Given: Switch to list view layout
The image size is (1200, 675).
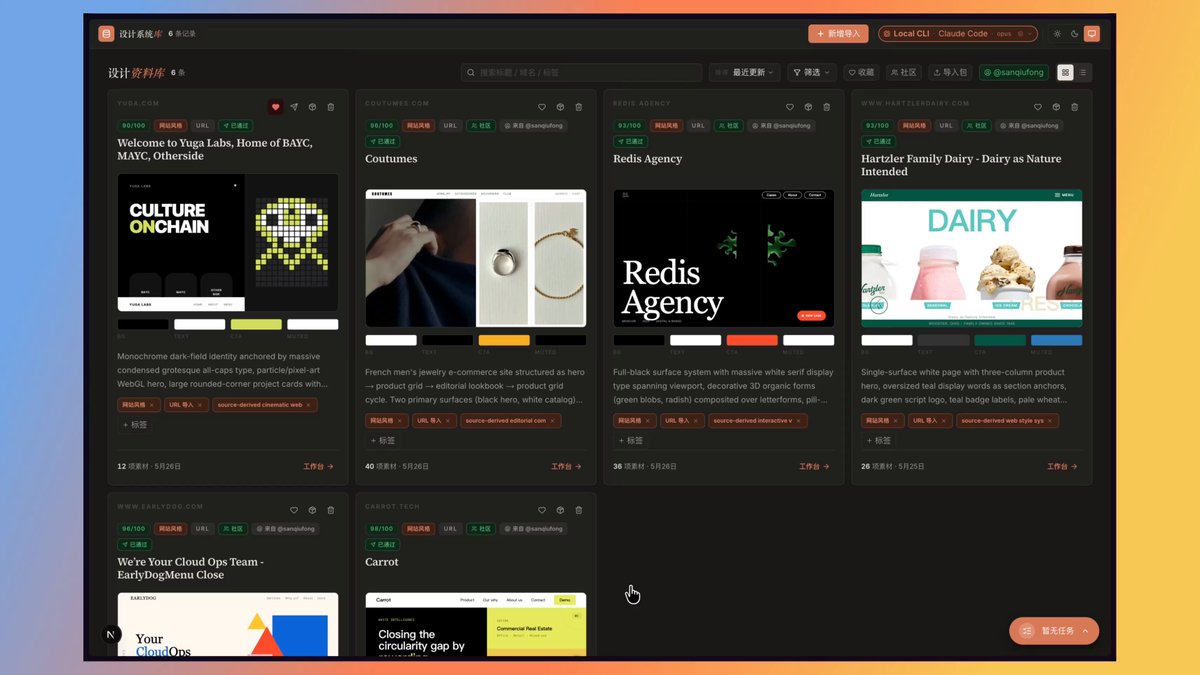Looking at the screenshot, I should click(1082, 72).
